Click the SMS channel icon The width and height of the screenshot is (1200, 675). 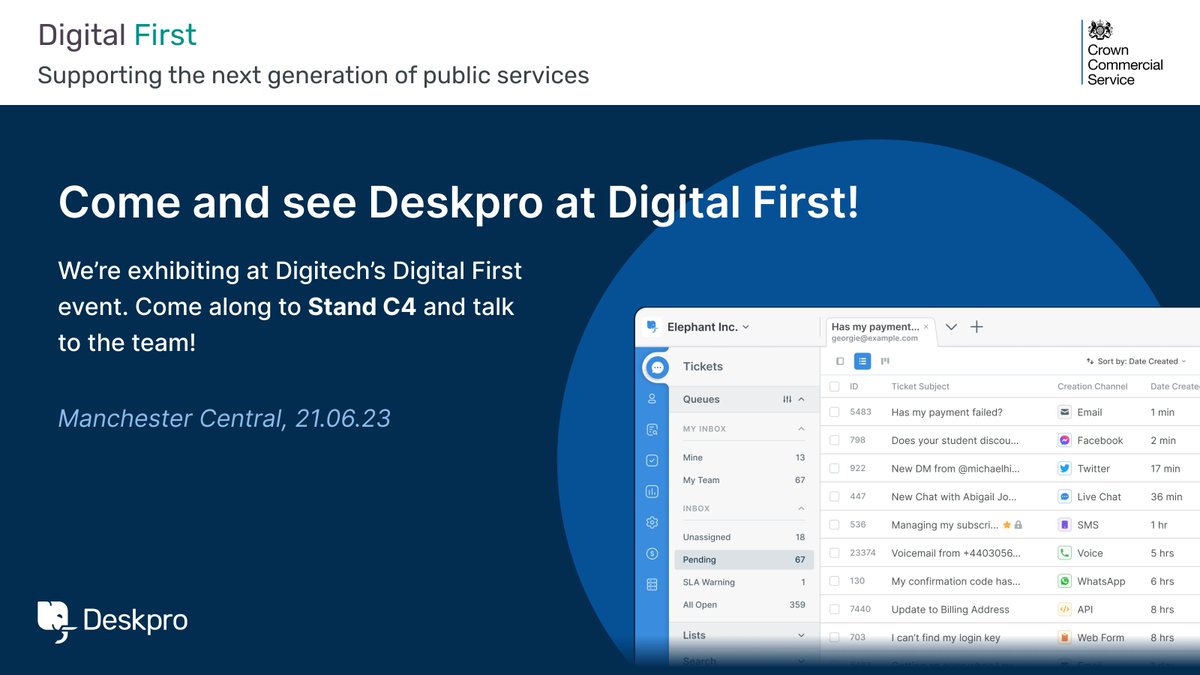tap(1065, 524)
